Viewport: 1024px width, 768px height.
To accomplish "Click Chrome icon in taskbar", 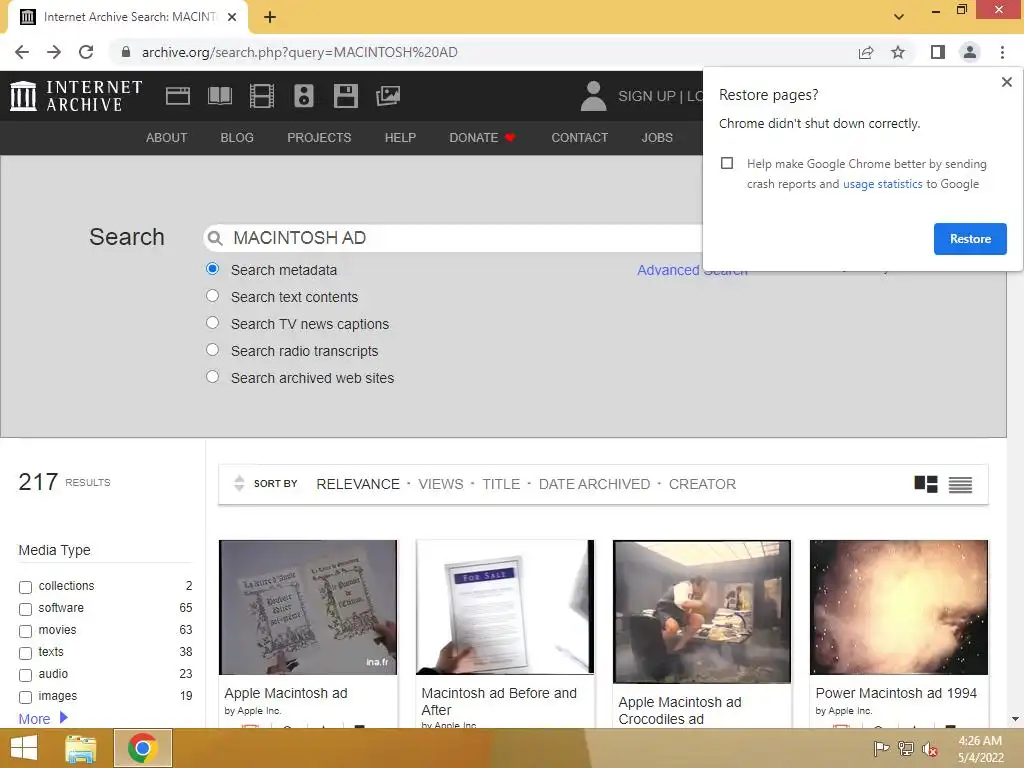I will (x=143, y=748).
